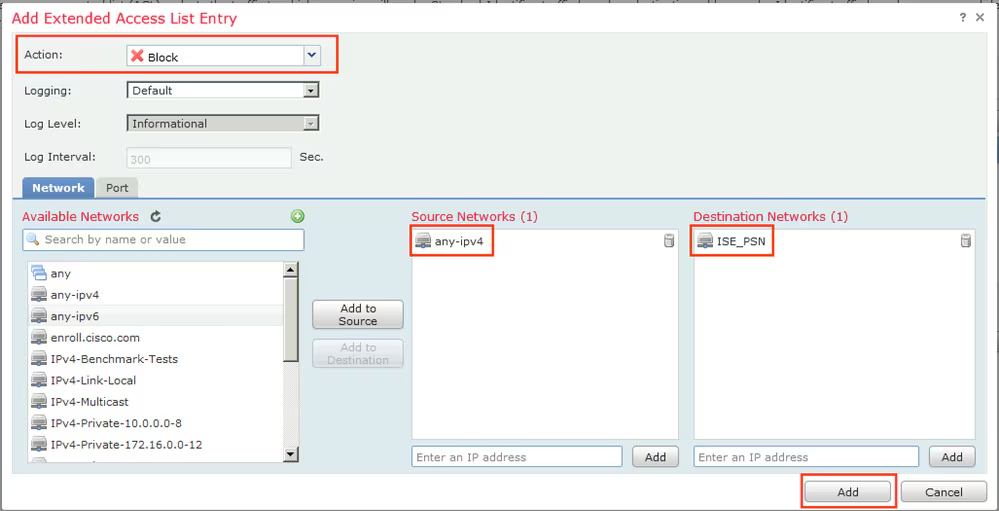Click the refresh Available Networks icon
Image resolution: width=999 pixels, height=511 pixels.
tap(156, 216)
